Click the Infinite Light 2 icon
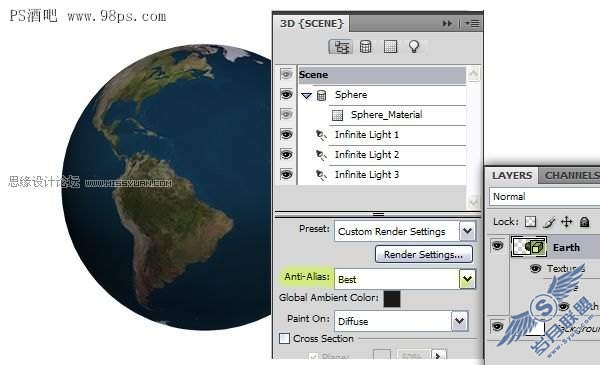Image resolution: width=600 pixels, height=365 pixels. tap(321, 155)
